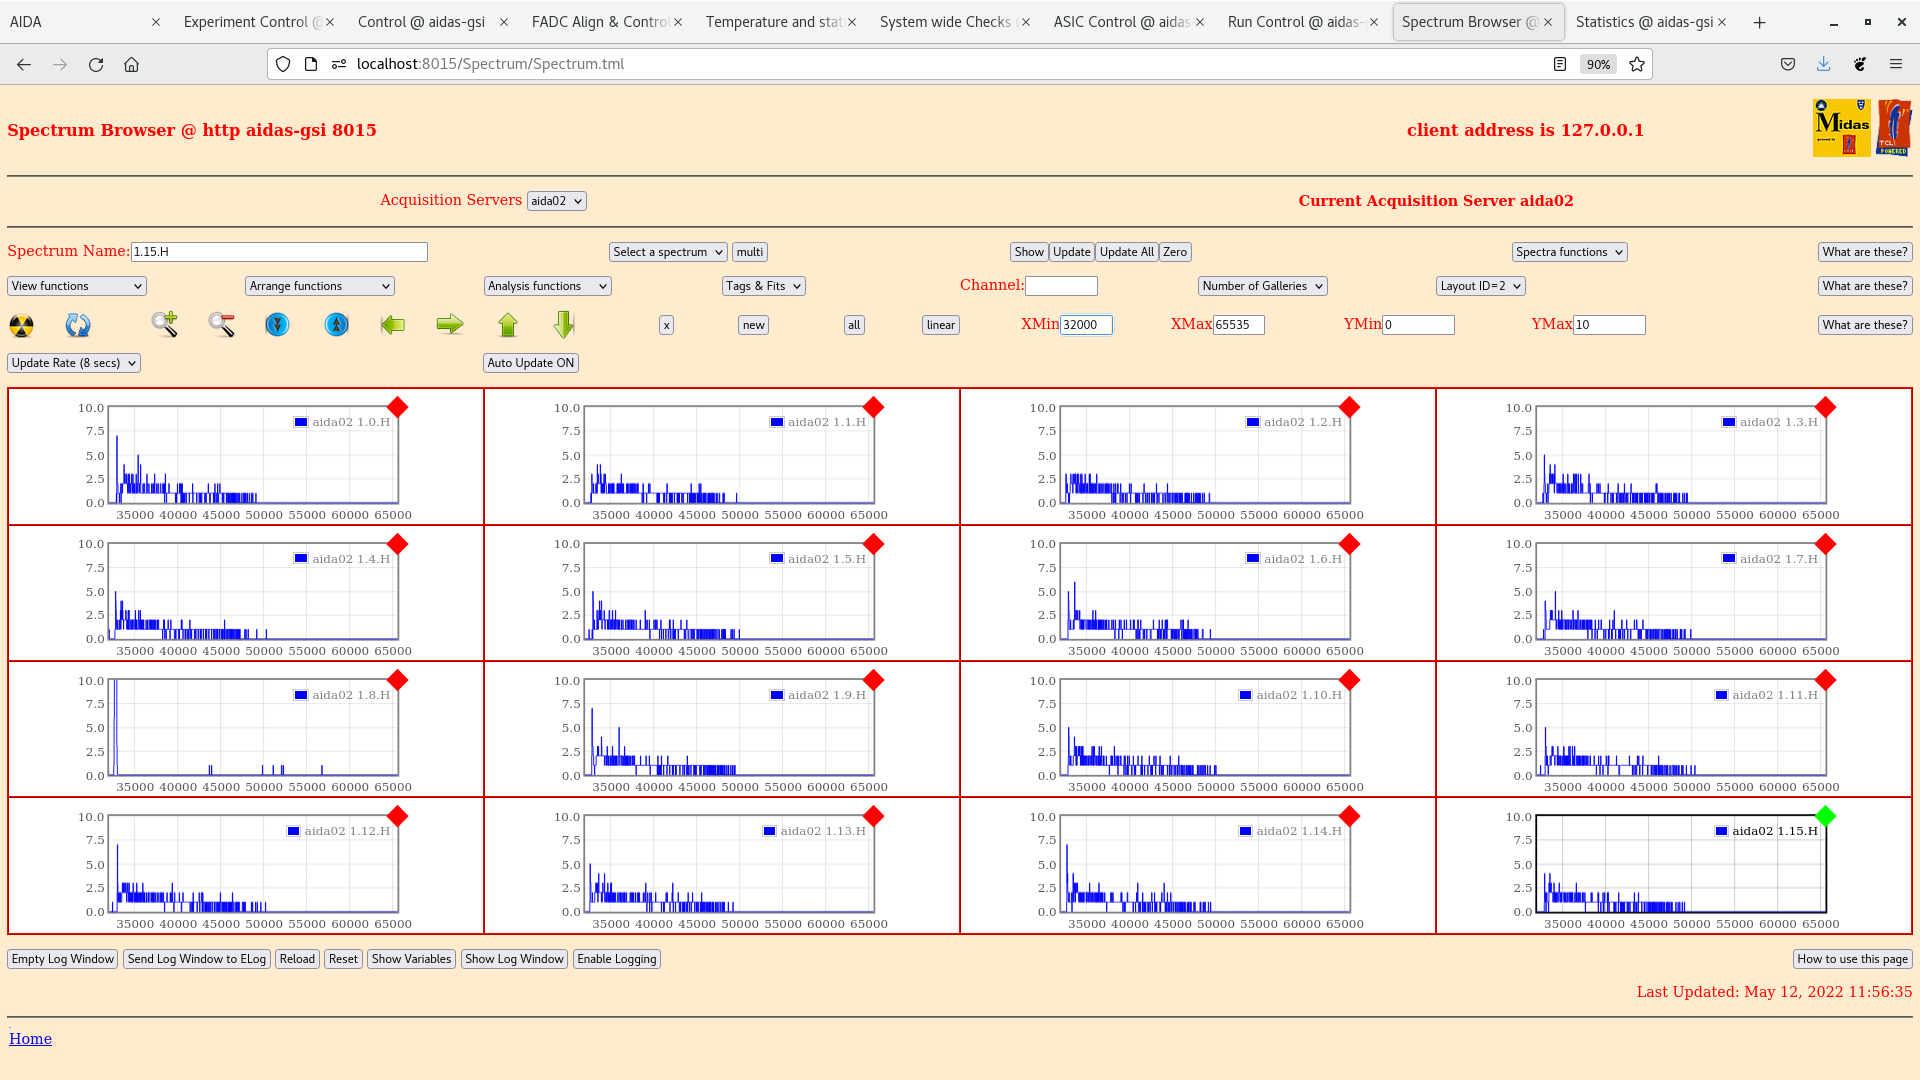Toggle the Auto Update ON button
The image size is (1920, 1080).
530,363
